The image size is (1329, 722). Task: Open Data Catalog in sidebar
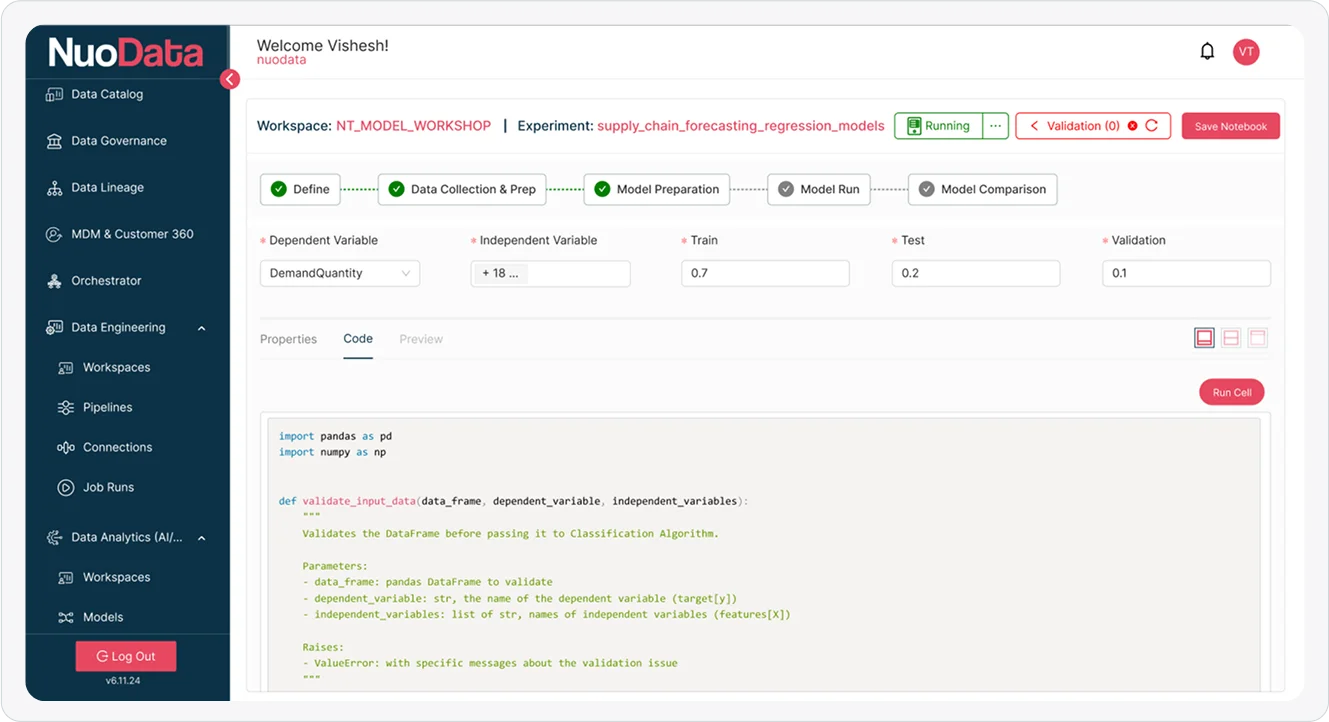pyautogui.click(x=107, y=94)
